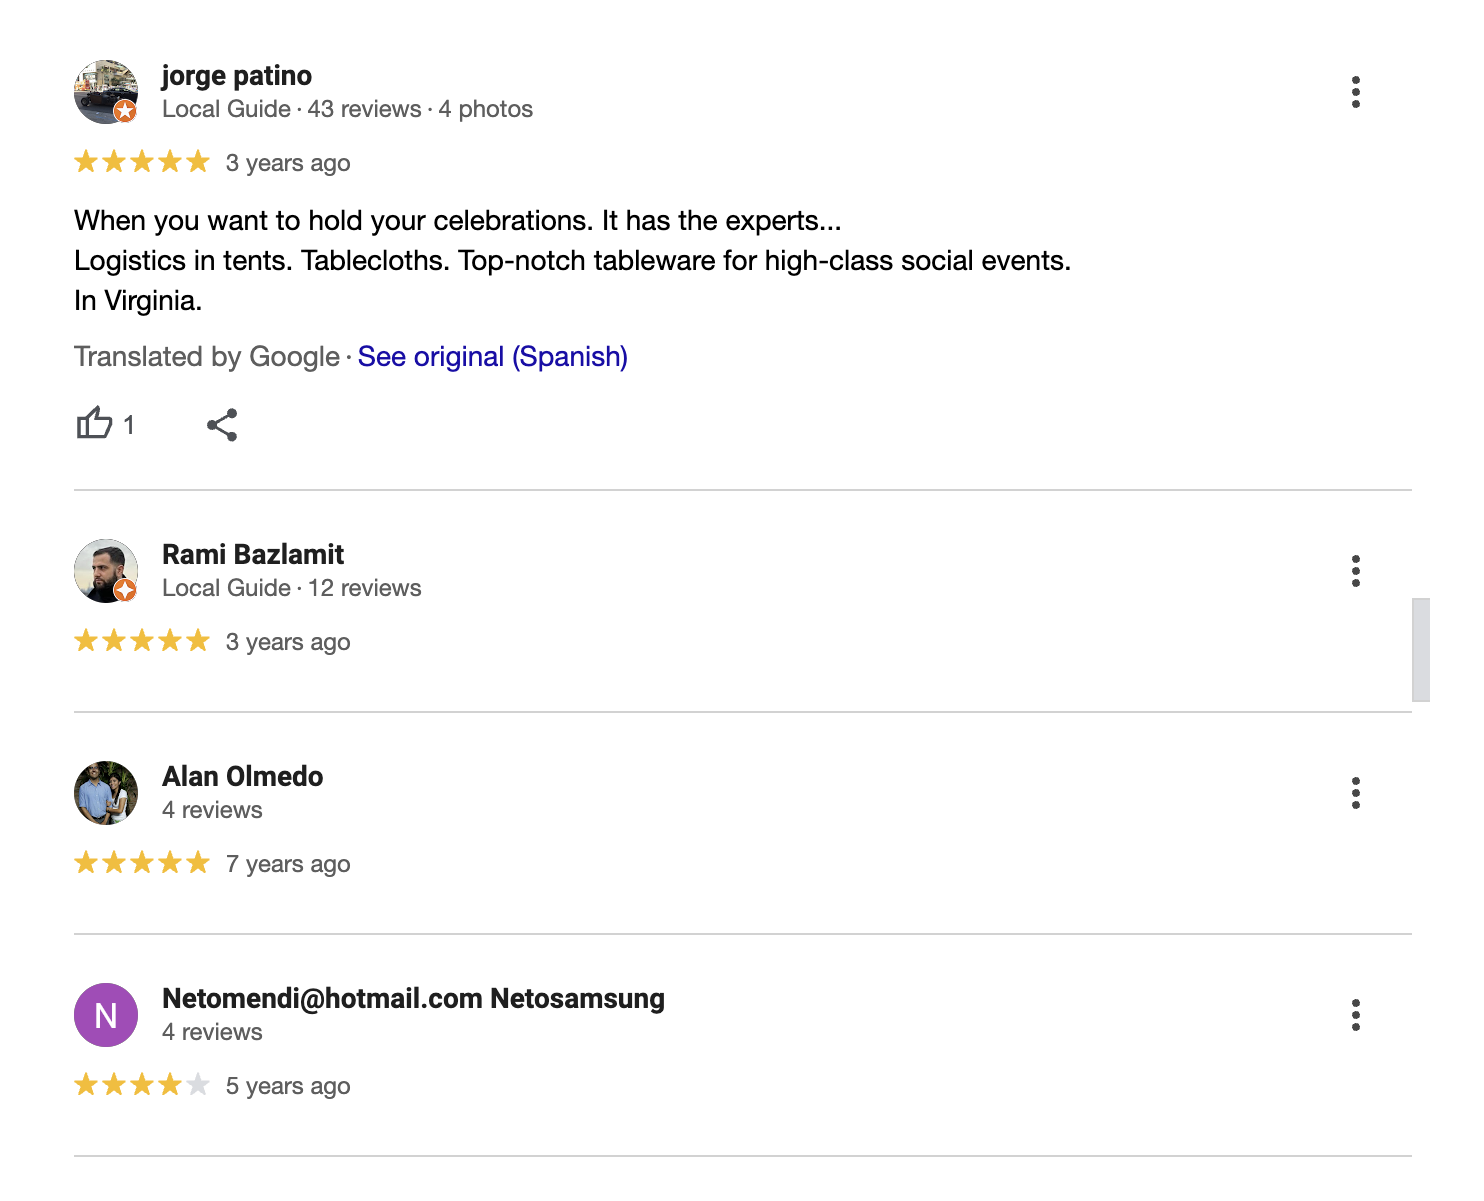
Task: Open more options for jorge patino's review
Action: pyautogui.click(x=1355, y=92)
